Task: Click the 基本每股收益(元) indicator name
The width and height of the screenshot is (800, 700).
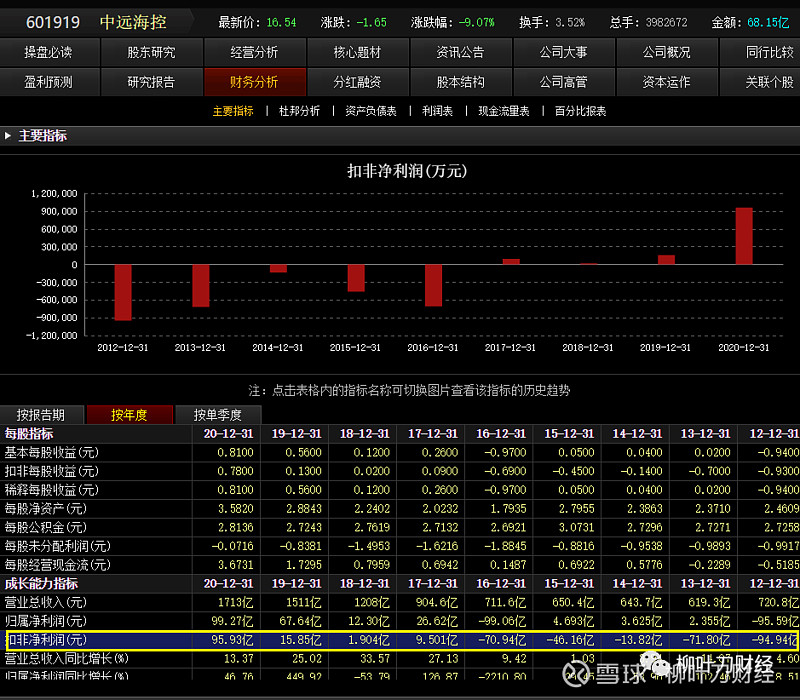Action: [x=52, y=453]
